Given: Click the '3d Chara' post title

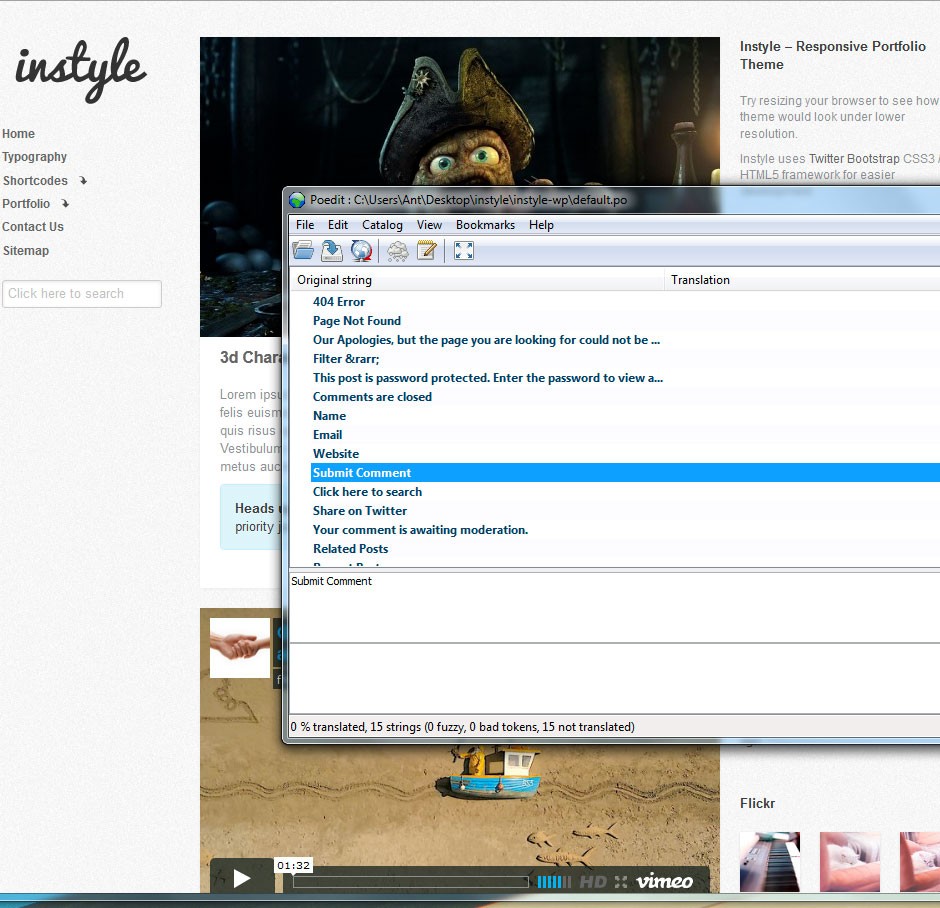Looking at the screenshot, I should [251, 358].
